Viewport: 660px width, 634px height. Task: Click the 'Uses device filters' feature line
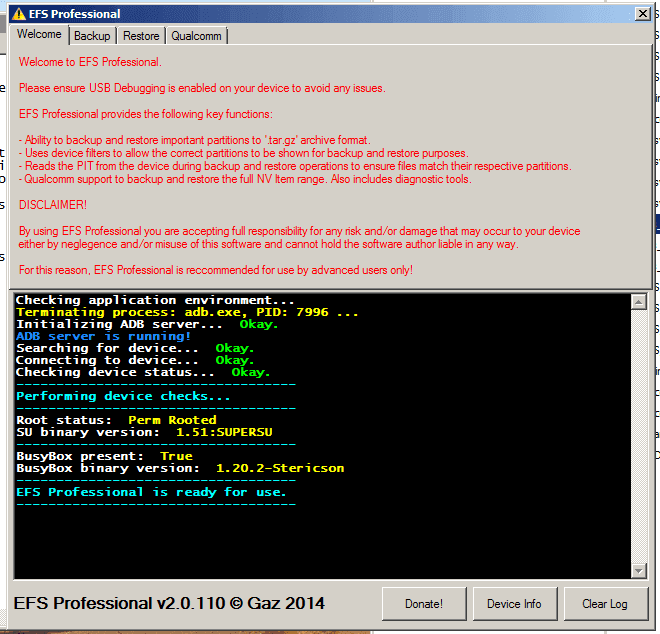coord(244,153)
